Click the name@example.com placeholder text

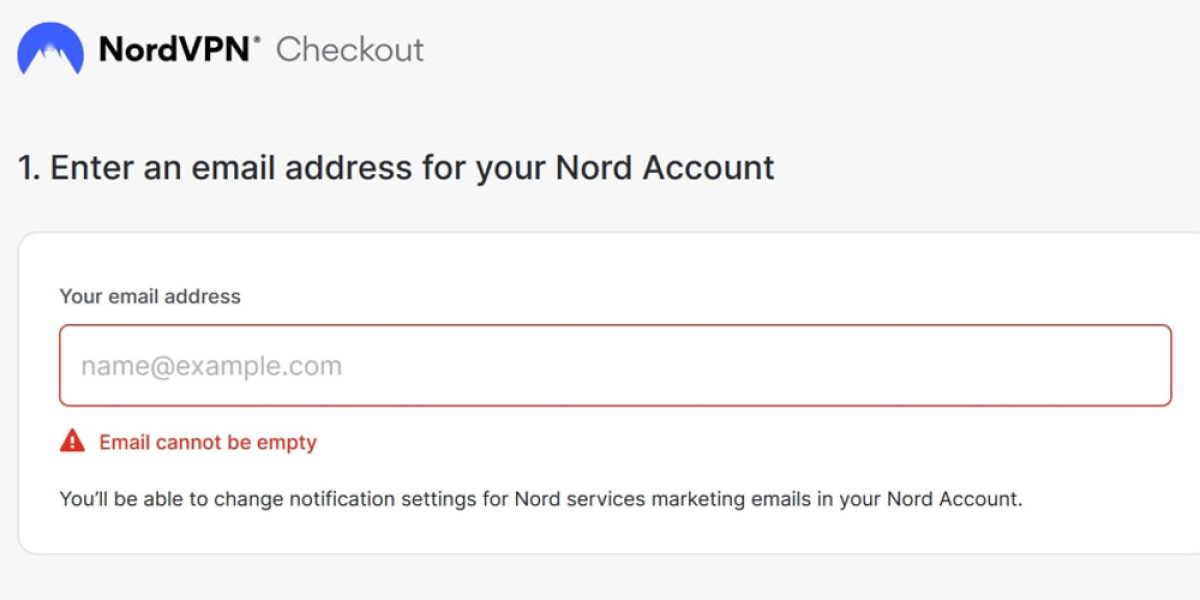pyautogui.click(x=211, y=366)
